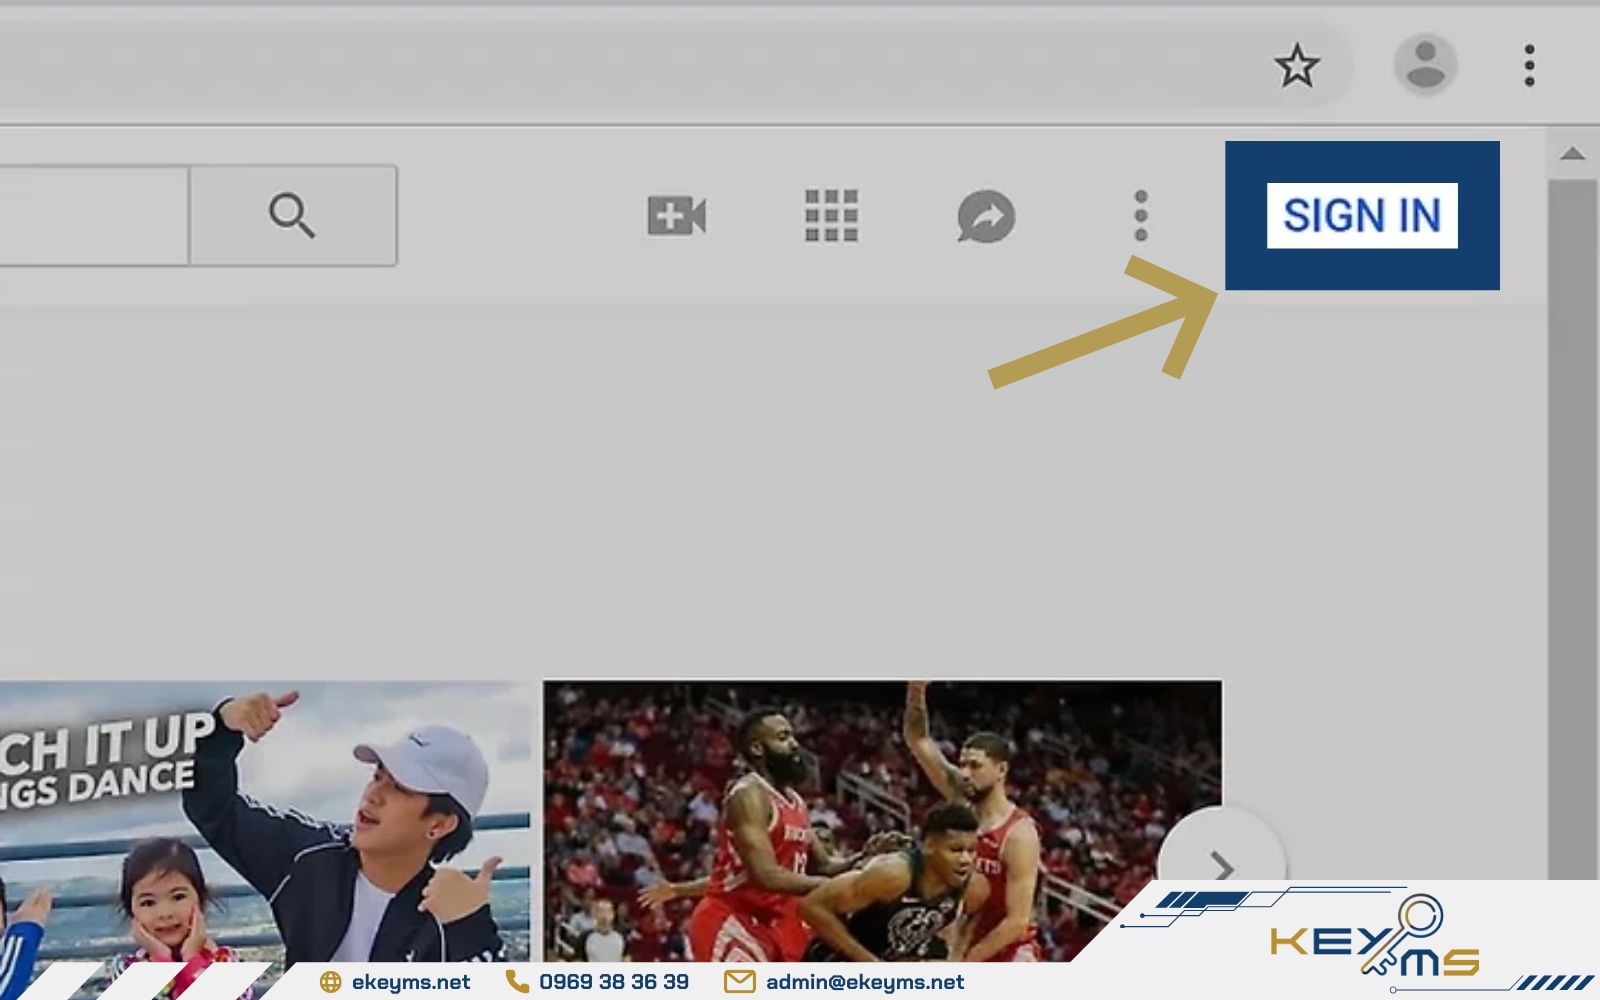The width and height of the screenshot is (1600, 1000).
Task: Open YouTube settings vertical dots menu
Action: 1141,216
